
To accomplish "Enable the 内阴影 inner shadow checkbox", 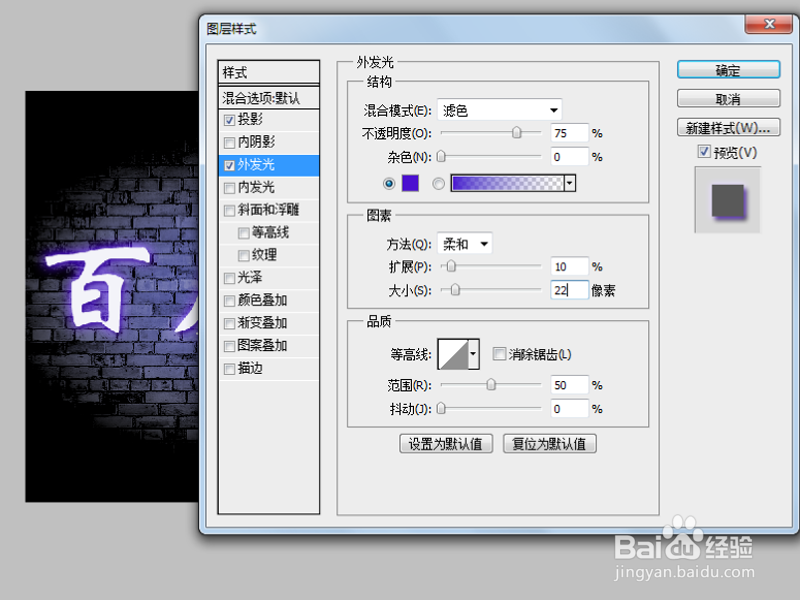I will click(230, 143).
